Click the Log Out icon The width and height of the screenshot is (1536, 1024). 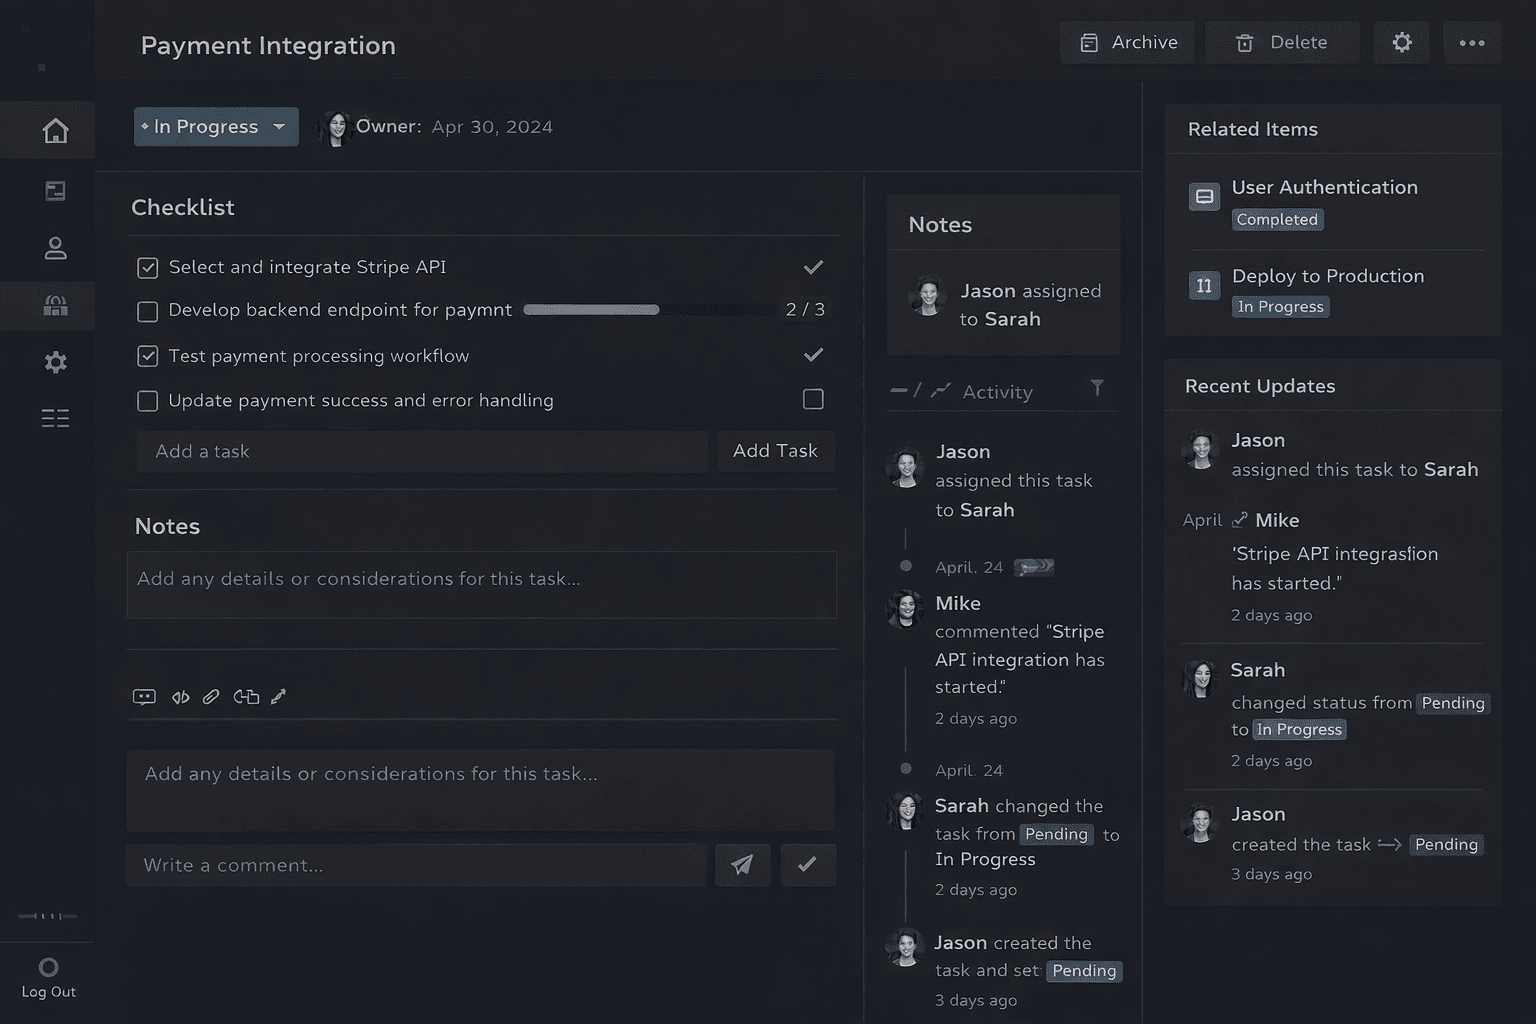point(48,967)
